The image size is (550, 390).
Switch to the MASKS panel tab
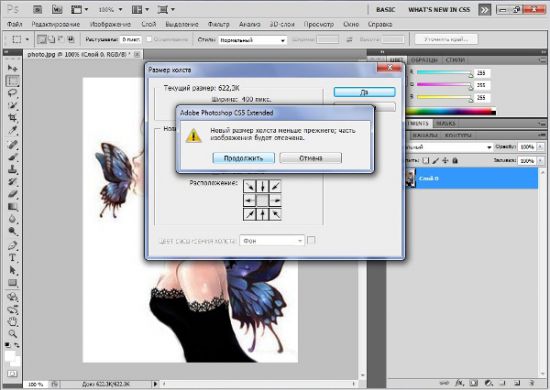pyautogui.click(x=446, y=123)
